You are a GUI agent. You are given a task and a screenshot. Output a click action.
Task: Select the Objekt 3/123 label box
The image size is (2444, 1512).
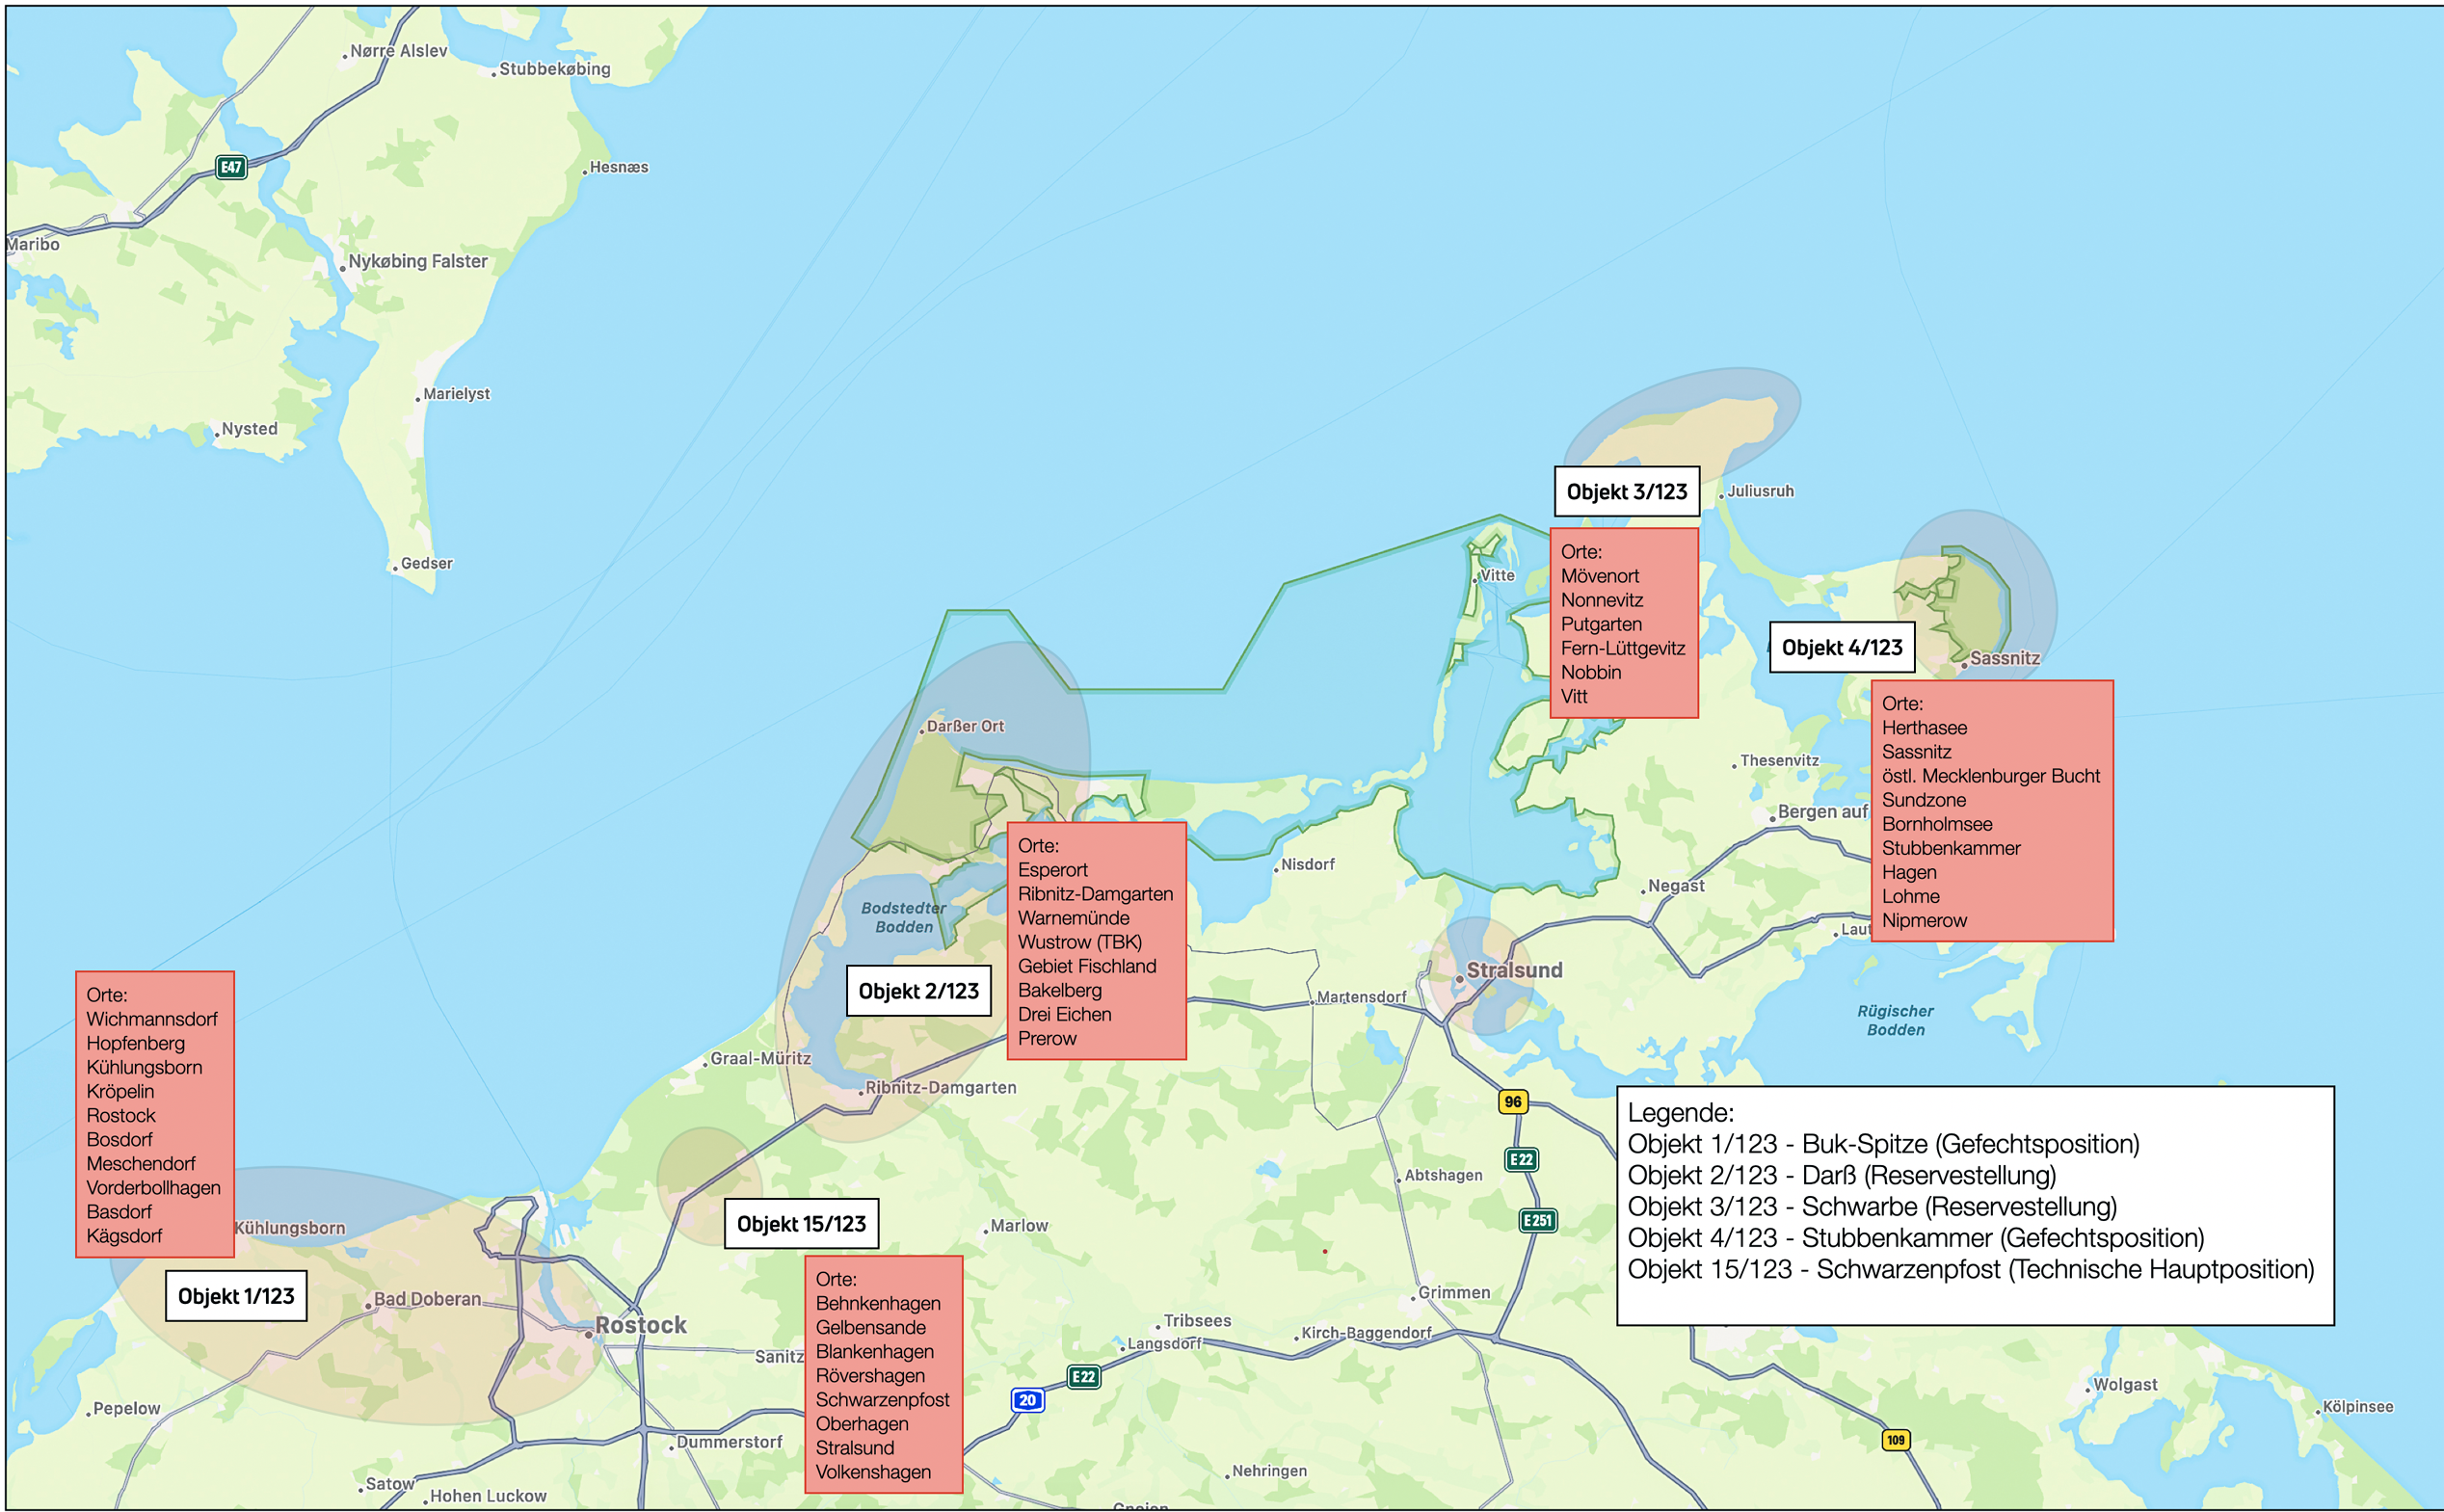1626,492
